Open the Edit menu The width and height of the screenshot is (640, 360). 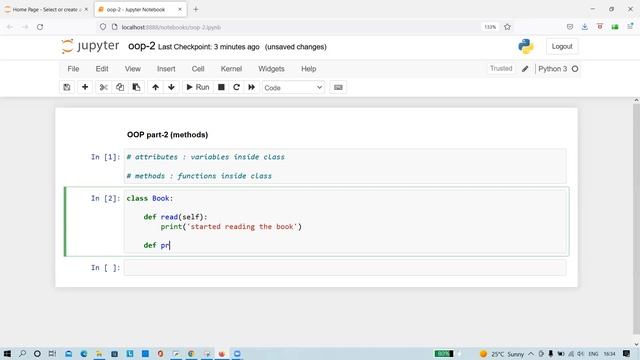pos(102,69)
